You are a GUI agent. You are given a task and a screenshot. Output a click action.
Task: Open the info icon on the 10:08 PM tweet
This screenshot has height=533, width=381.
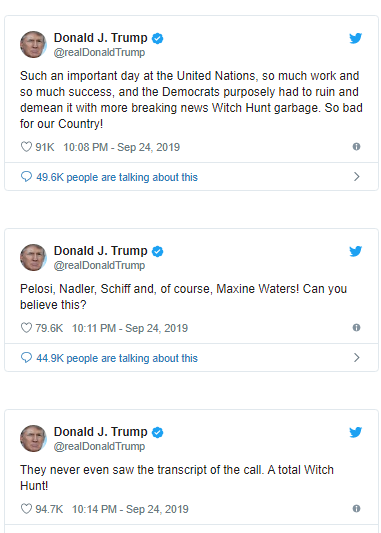pyautogui.click(x=356, y=147)
